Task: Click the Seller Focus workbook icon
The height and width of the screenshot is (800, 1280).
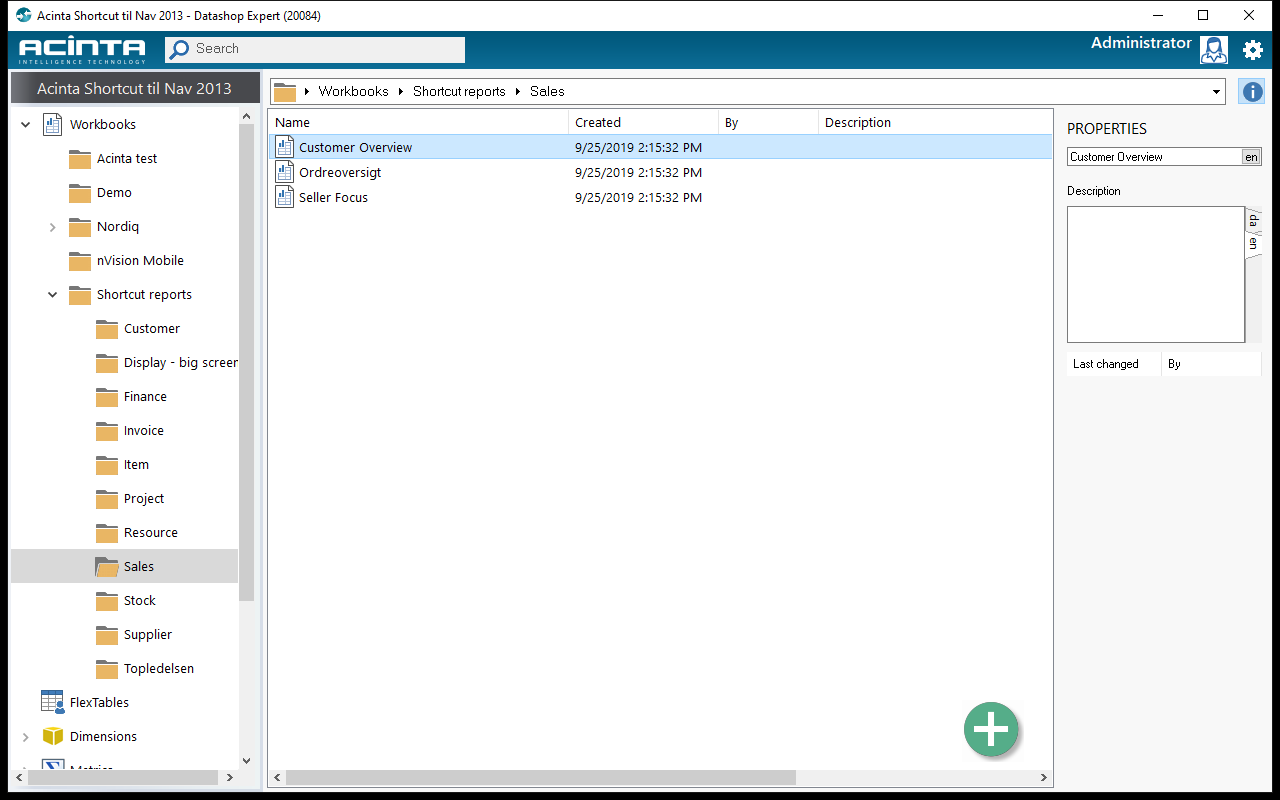Action: pos(285,197)
